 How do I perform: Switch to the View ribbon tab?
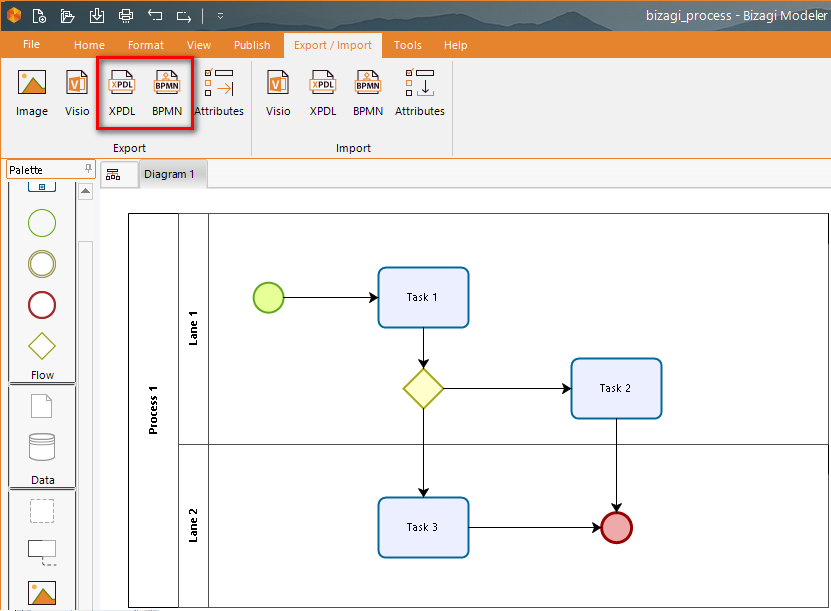coord(199,45)
